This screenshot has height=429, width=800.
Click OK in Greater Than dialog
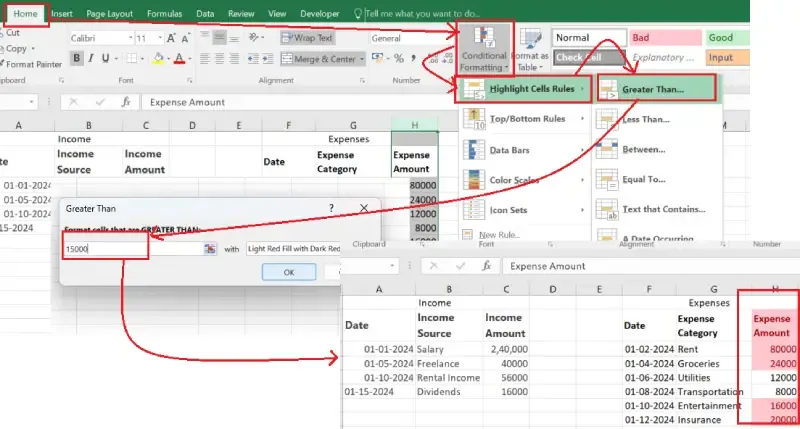pyautogui.click(x=289, y=272)
